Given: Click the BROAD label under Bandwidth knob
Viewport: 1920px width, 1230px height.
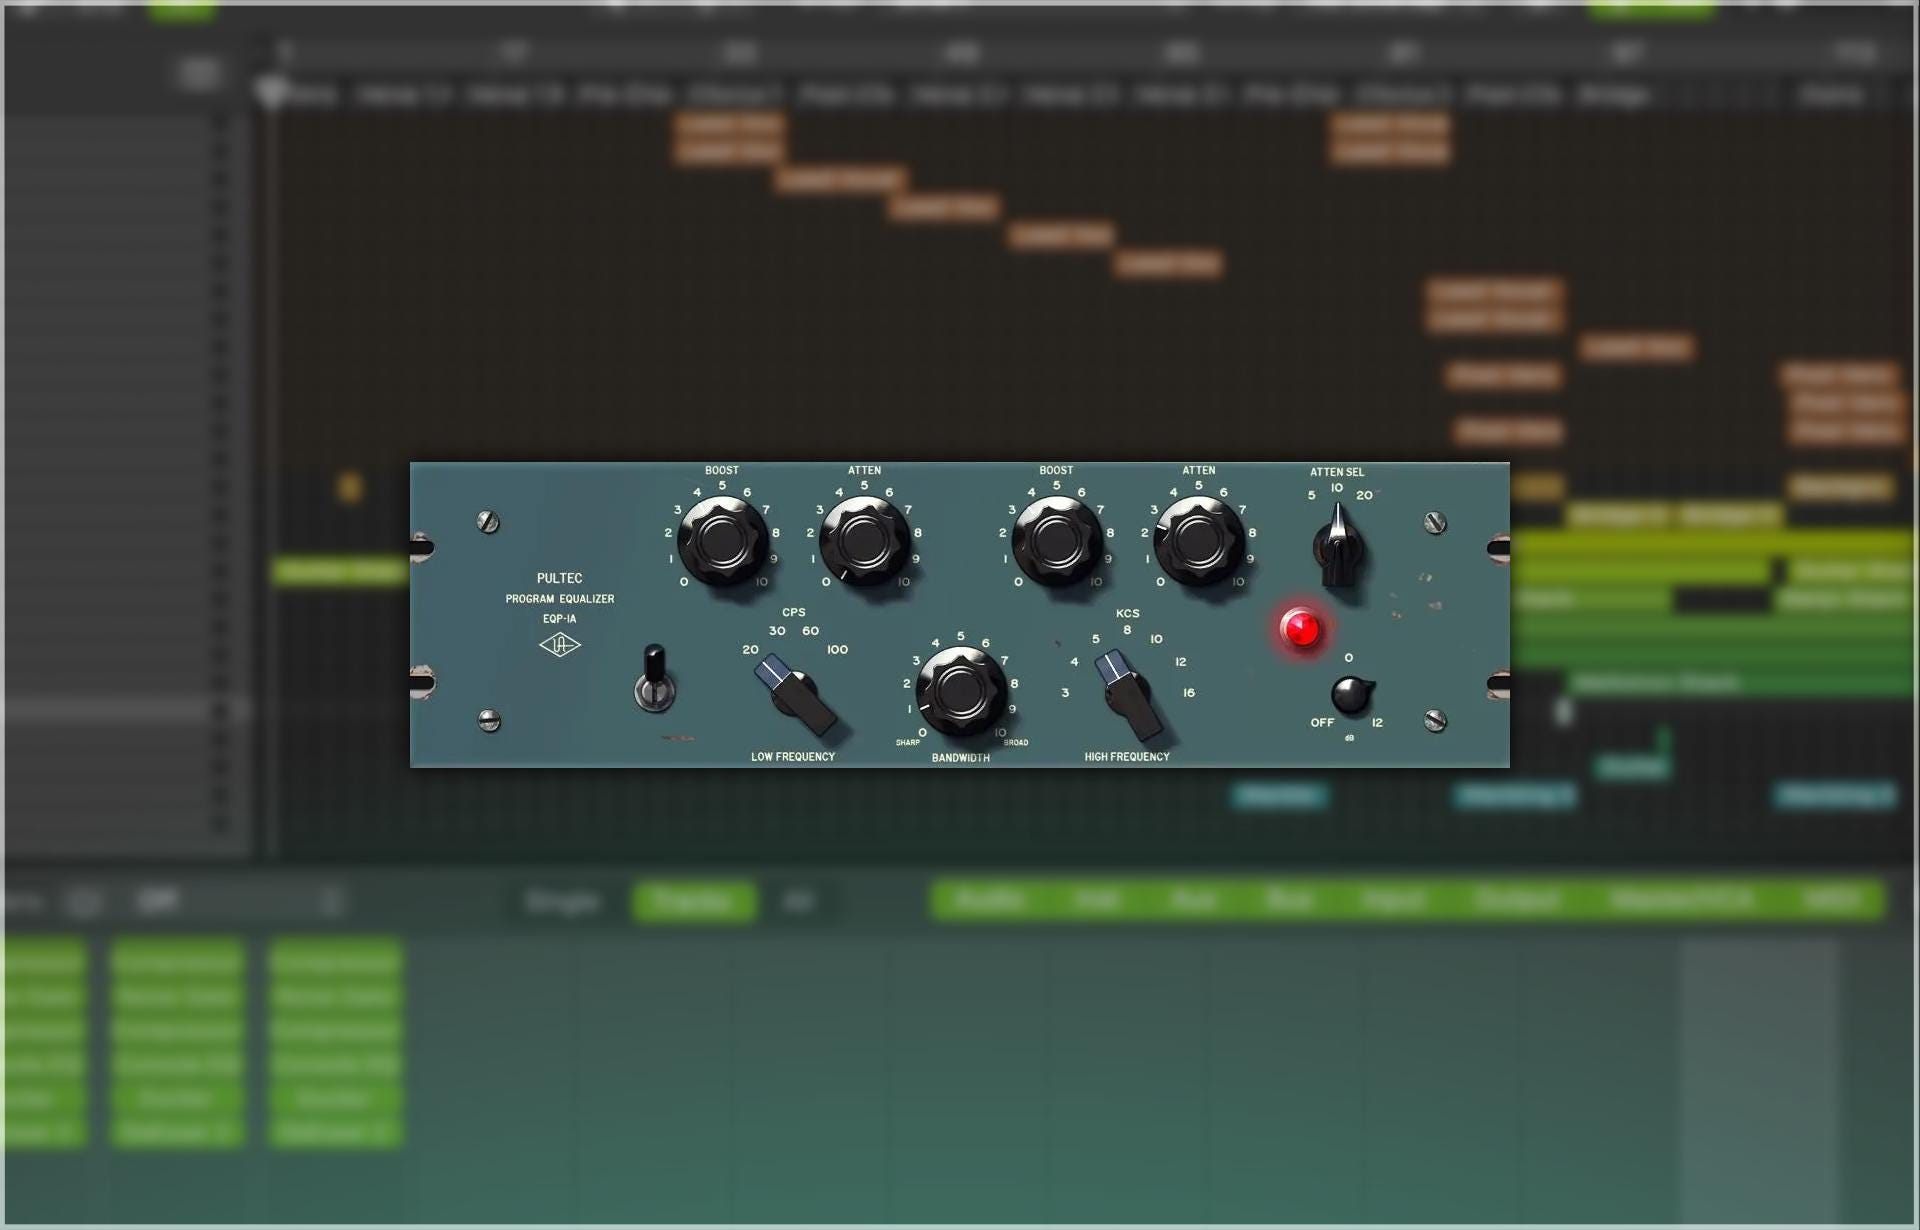Looking at the screenshot, I should pos(1016,743).
